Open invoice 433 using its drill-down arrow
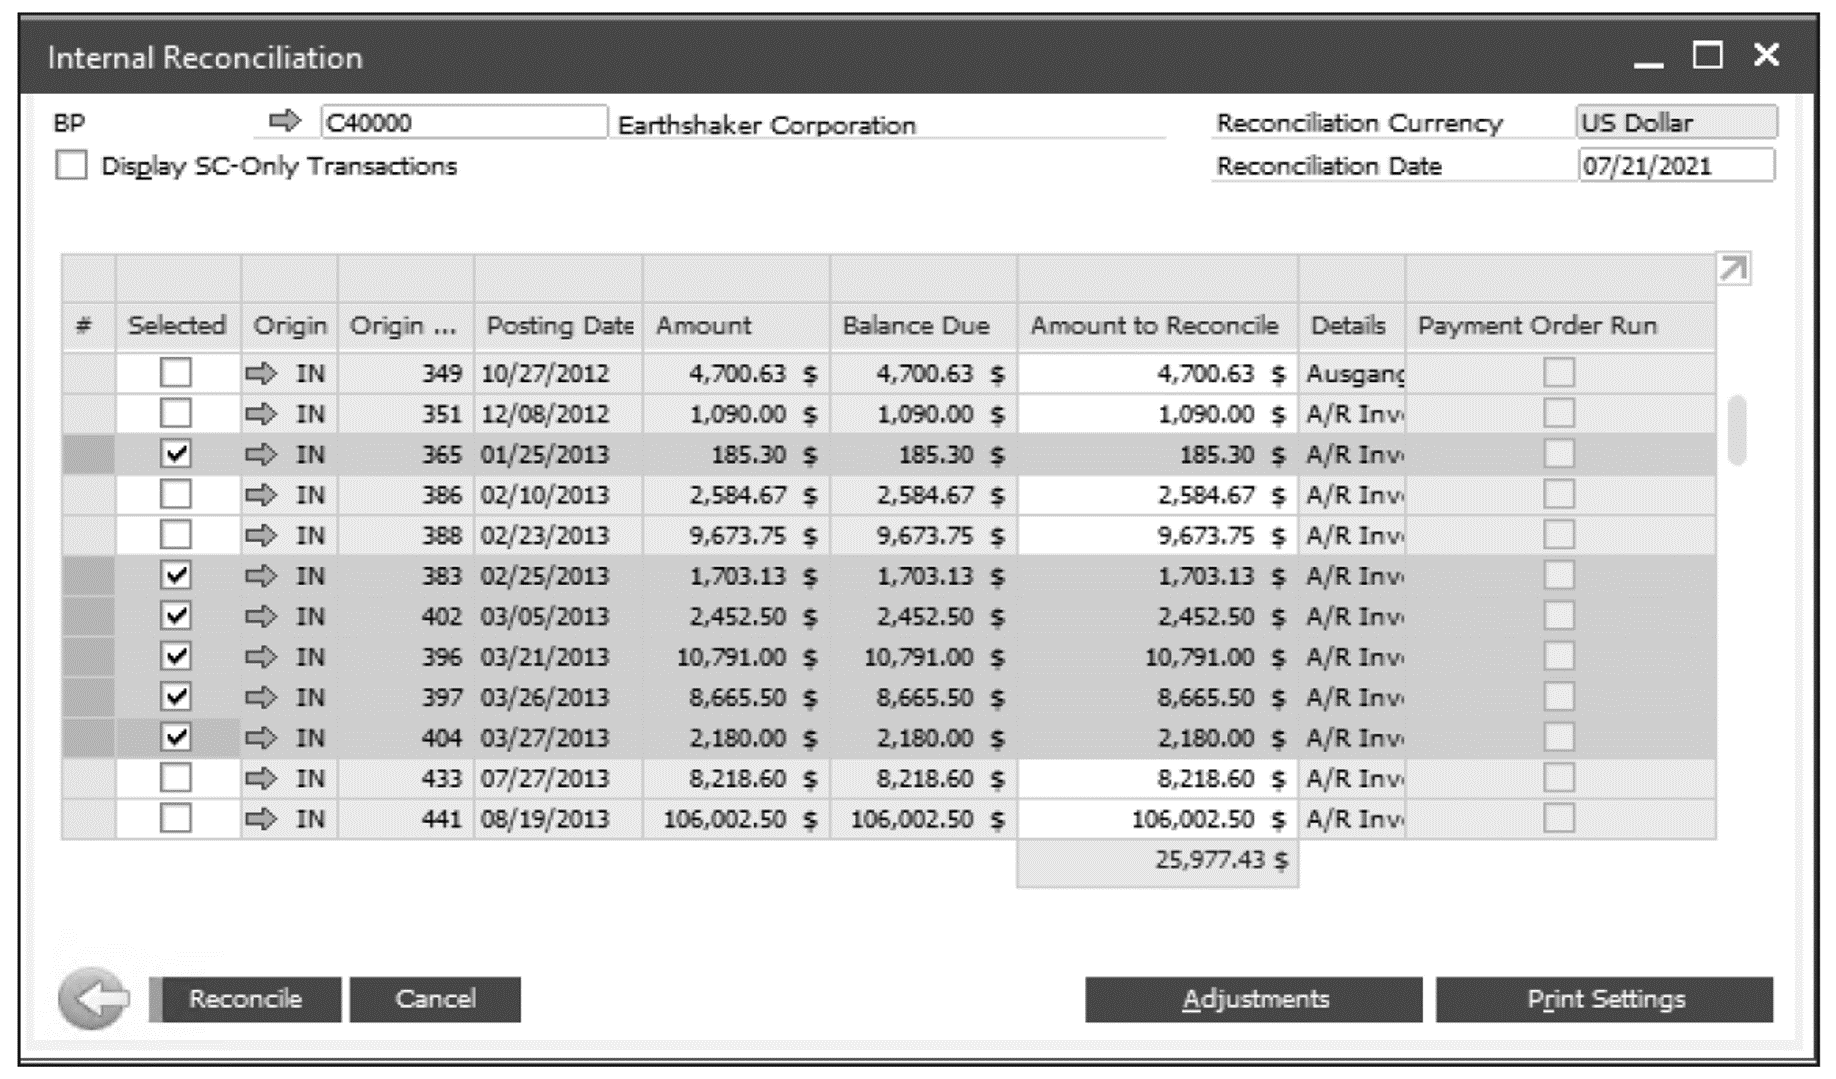This screenshot has height=1079, width=1836. click(262, 777)
